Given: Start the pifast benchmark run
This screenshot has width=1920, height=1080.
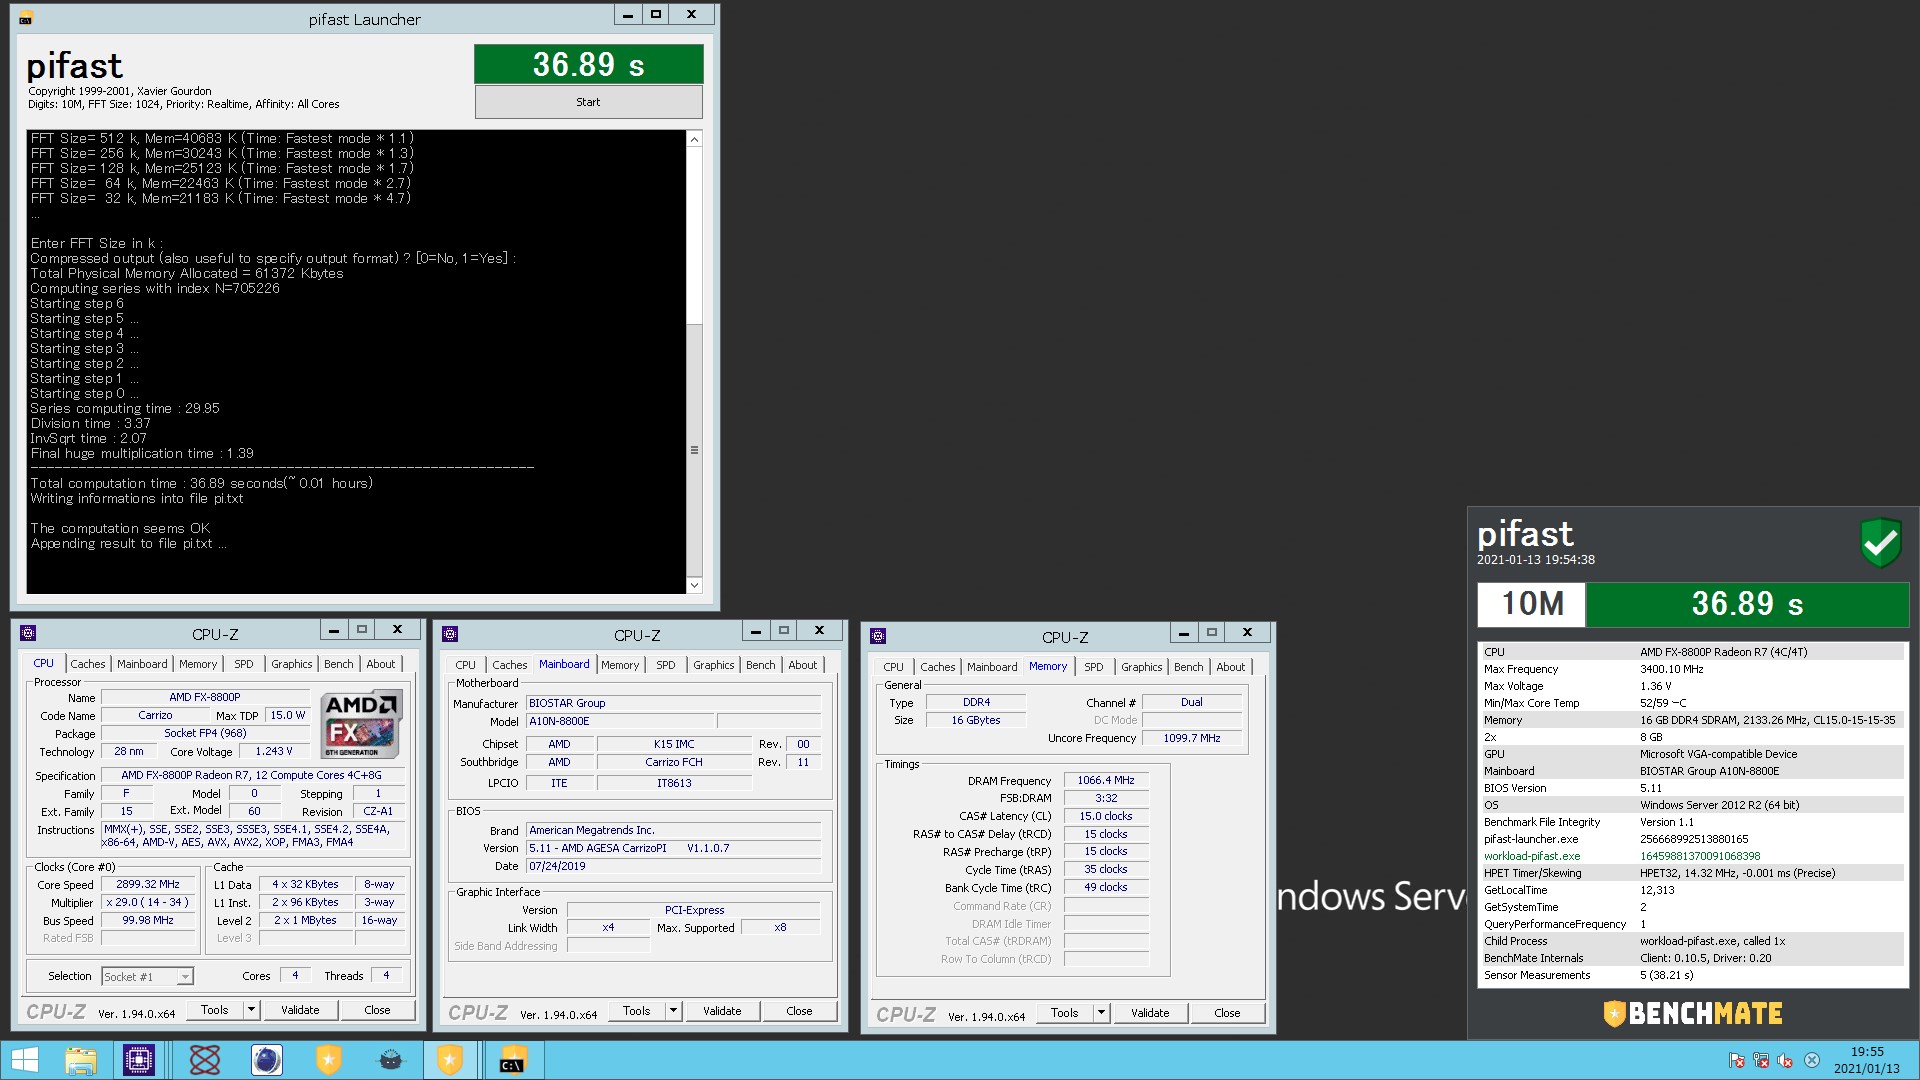Looking at the screenshot, I should (588, 102).
